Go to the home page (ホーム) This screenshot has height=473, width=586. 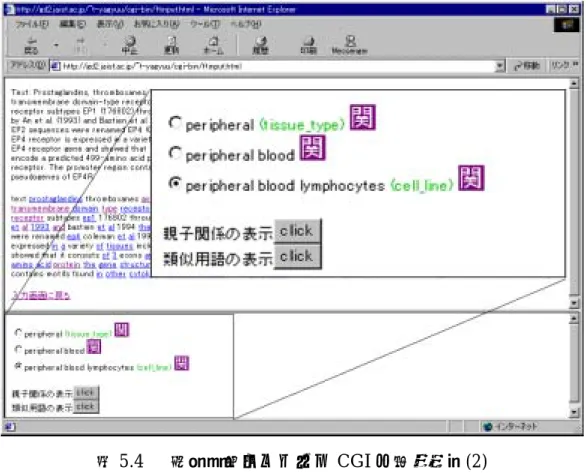tap(213, 46)
